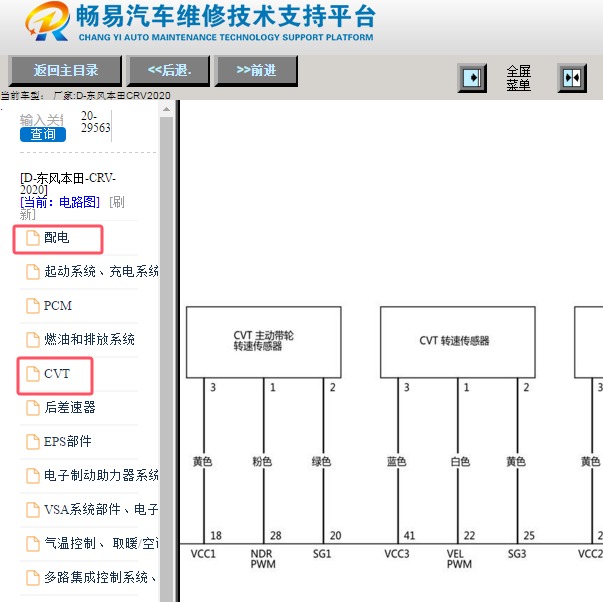Click the NDR PWM terminal label

(263, 559)
